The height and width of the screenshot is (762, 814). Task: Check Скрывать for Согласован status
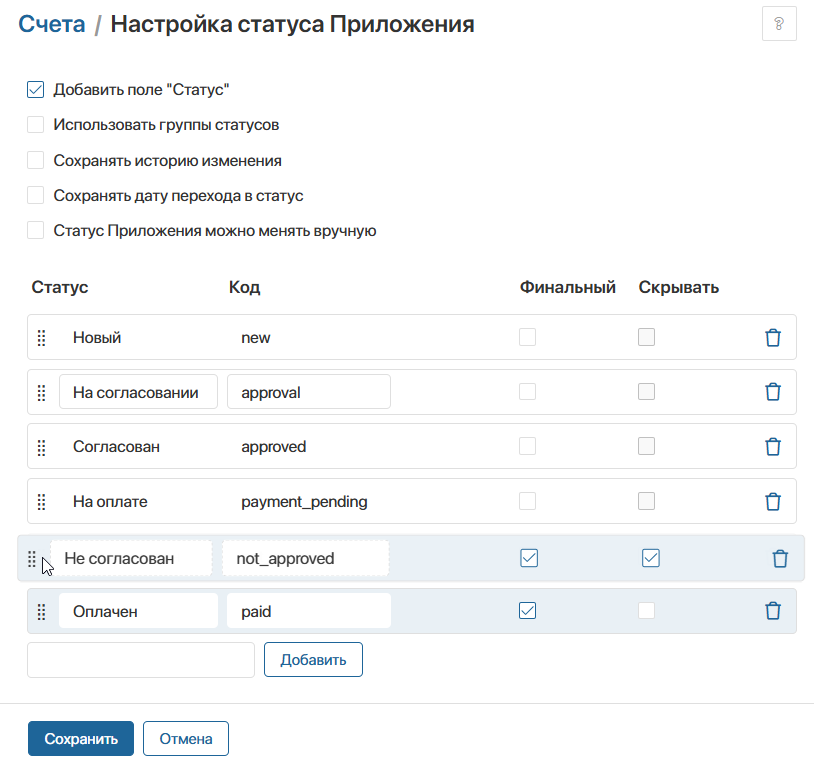[646, 446]
